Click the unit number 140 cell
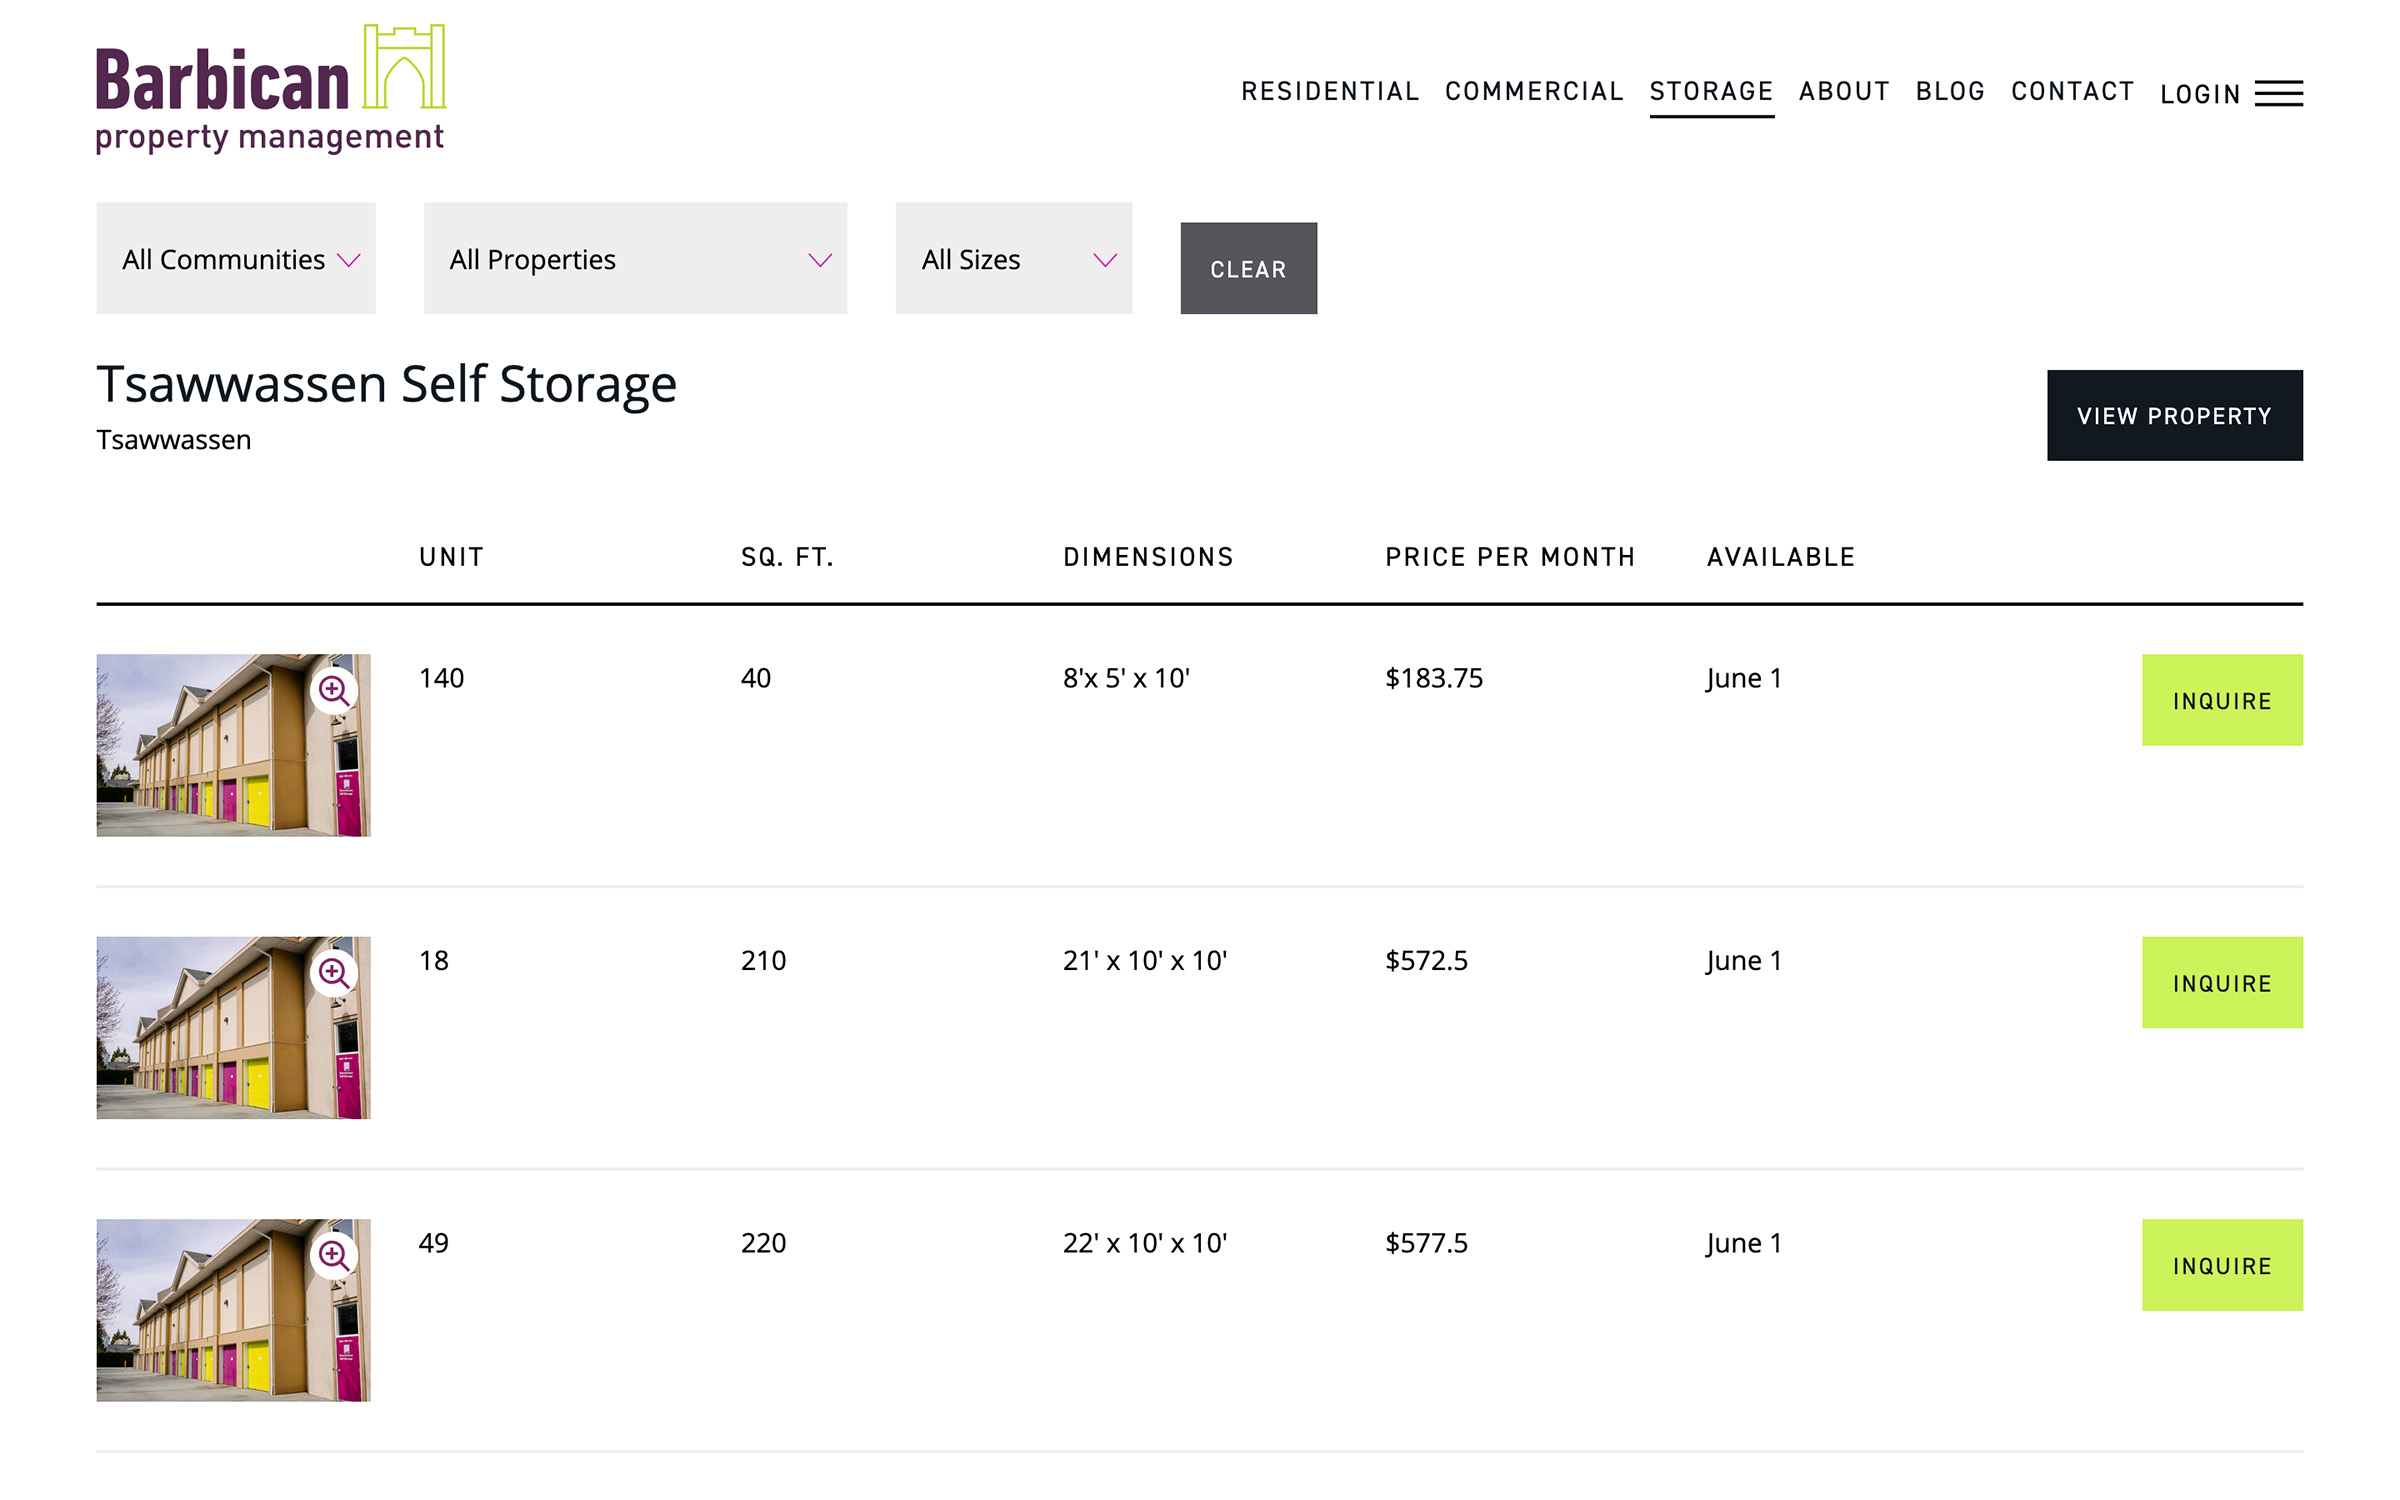Image resolution: width=2400 pixels, height=1500 pixels. 441,678
